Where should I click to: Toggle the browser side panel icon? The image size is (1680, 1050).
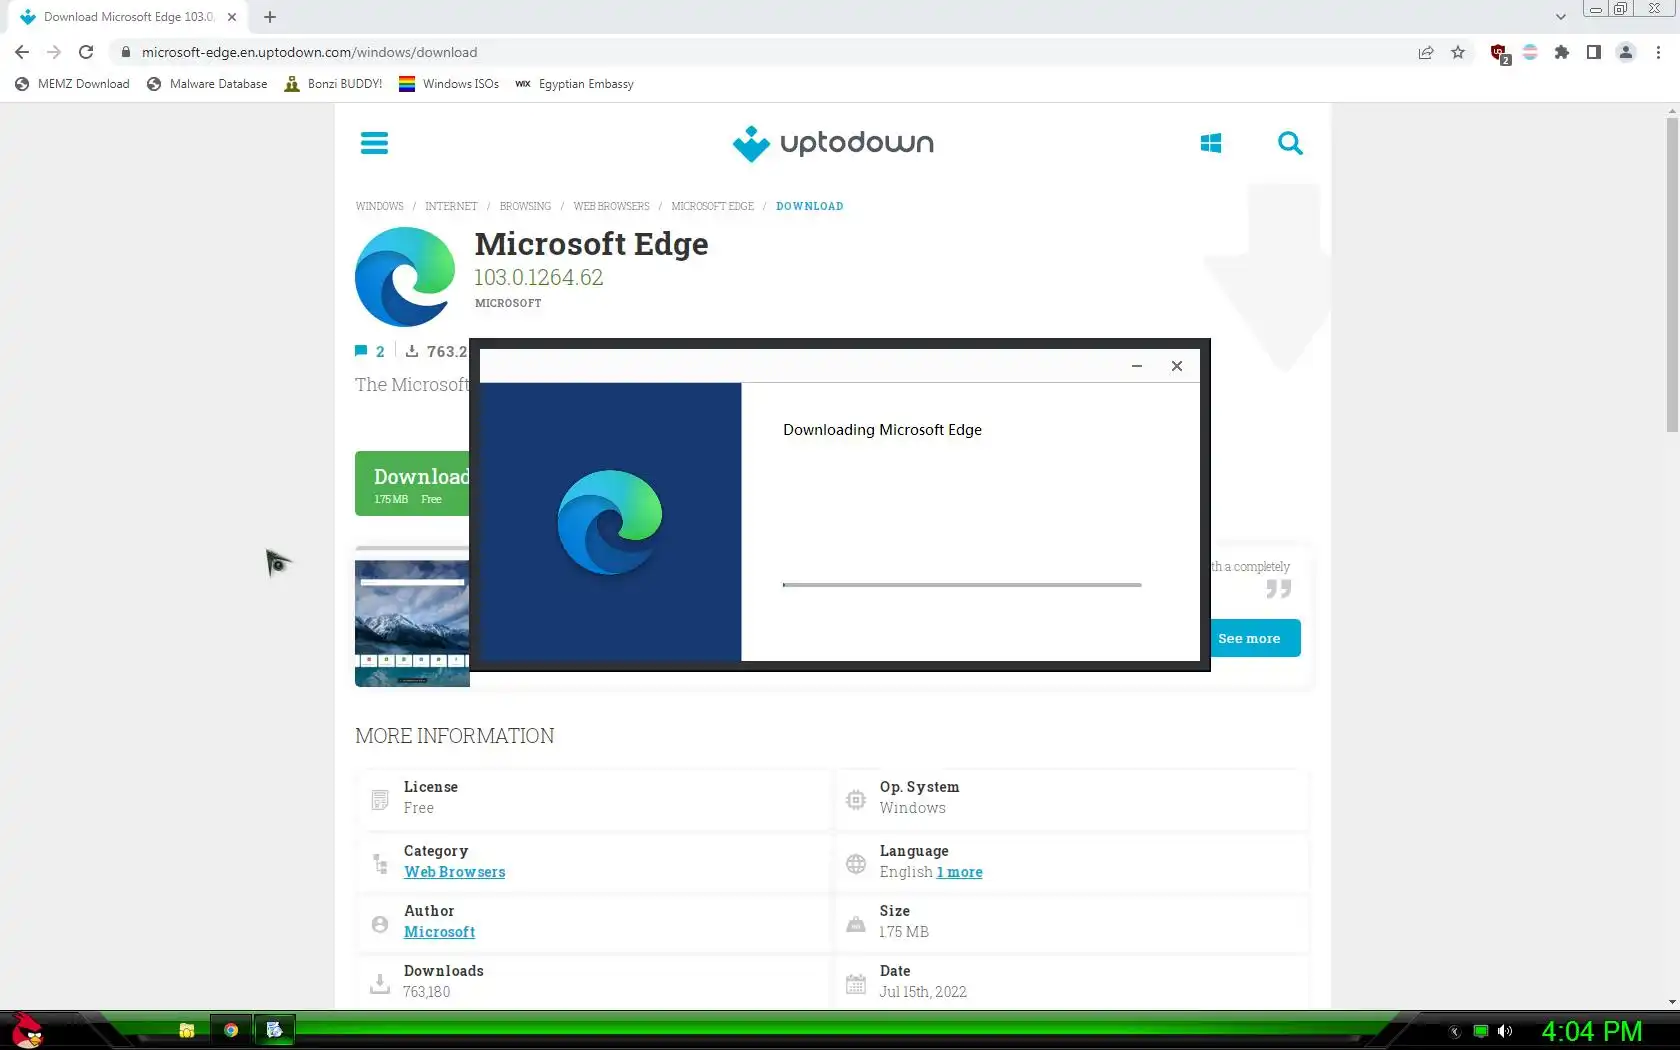coord(1594,52)
